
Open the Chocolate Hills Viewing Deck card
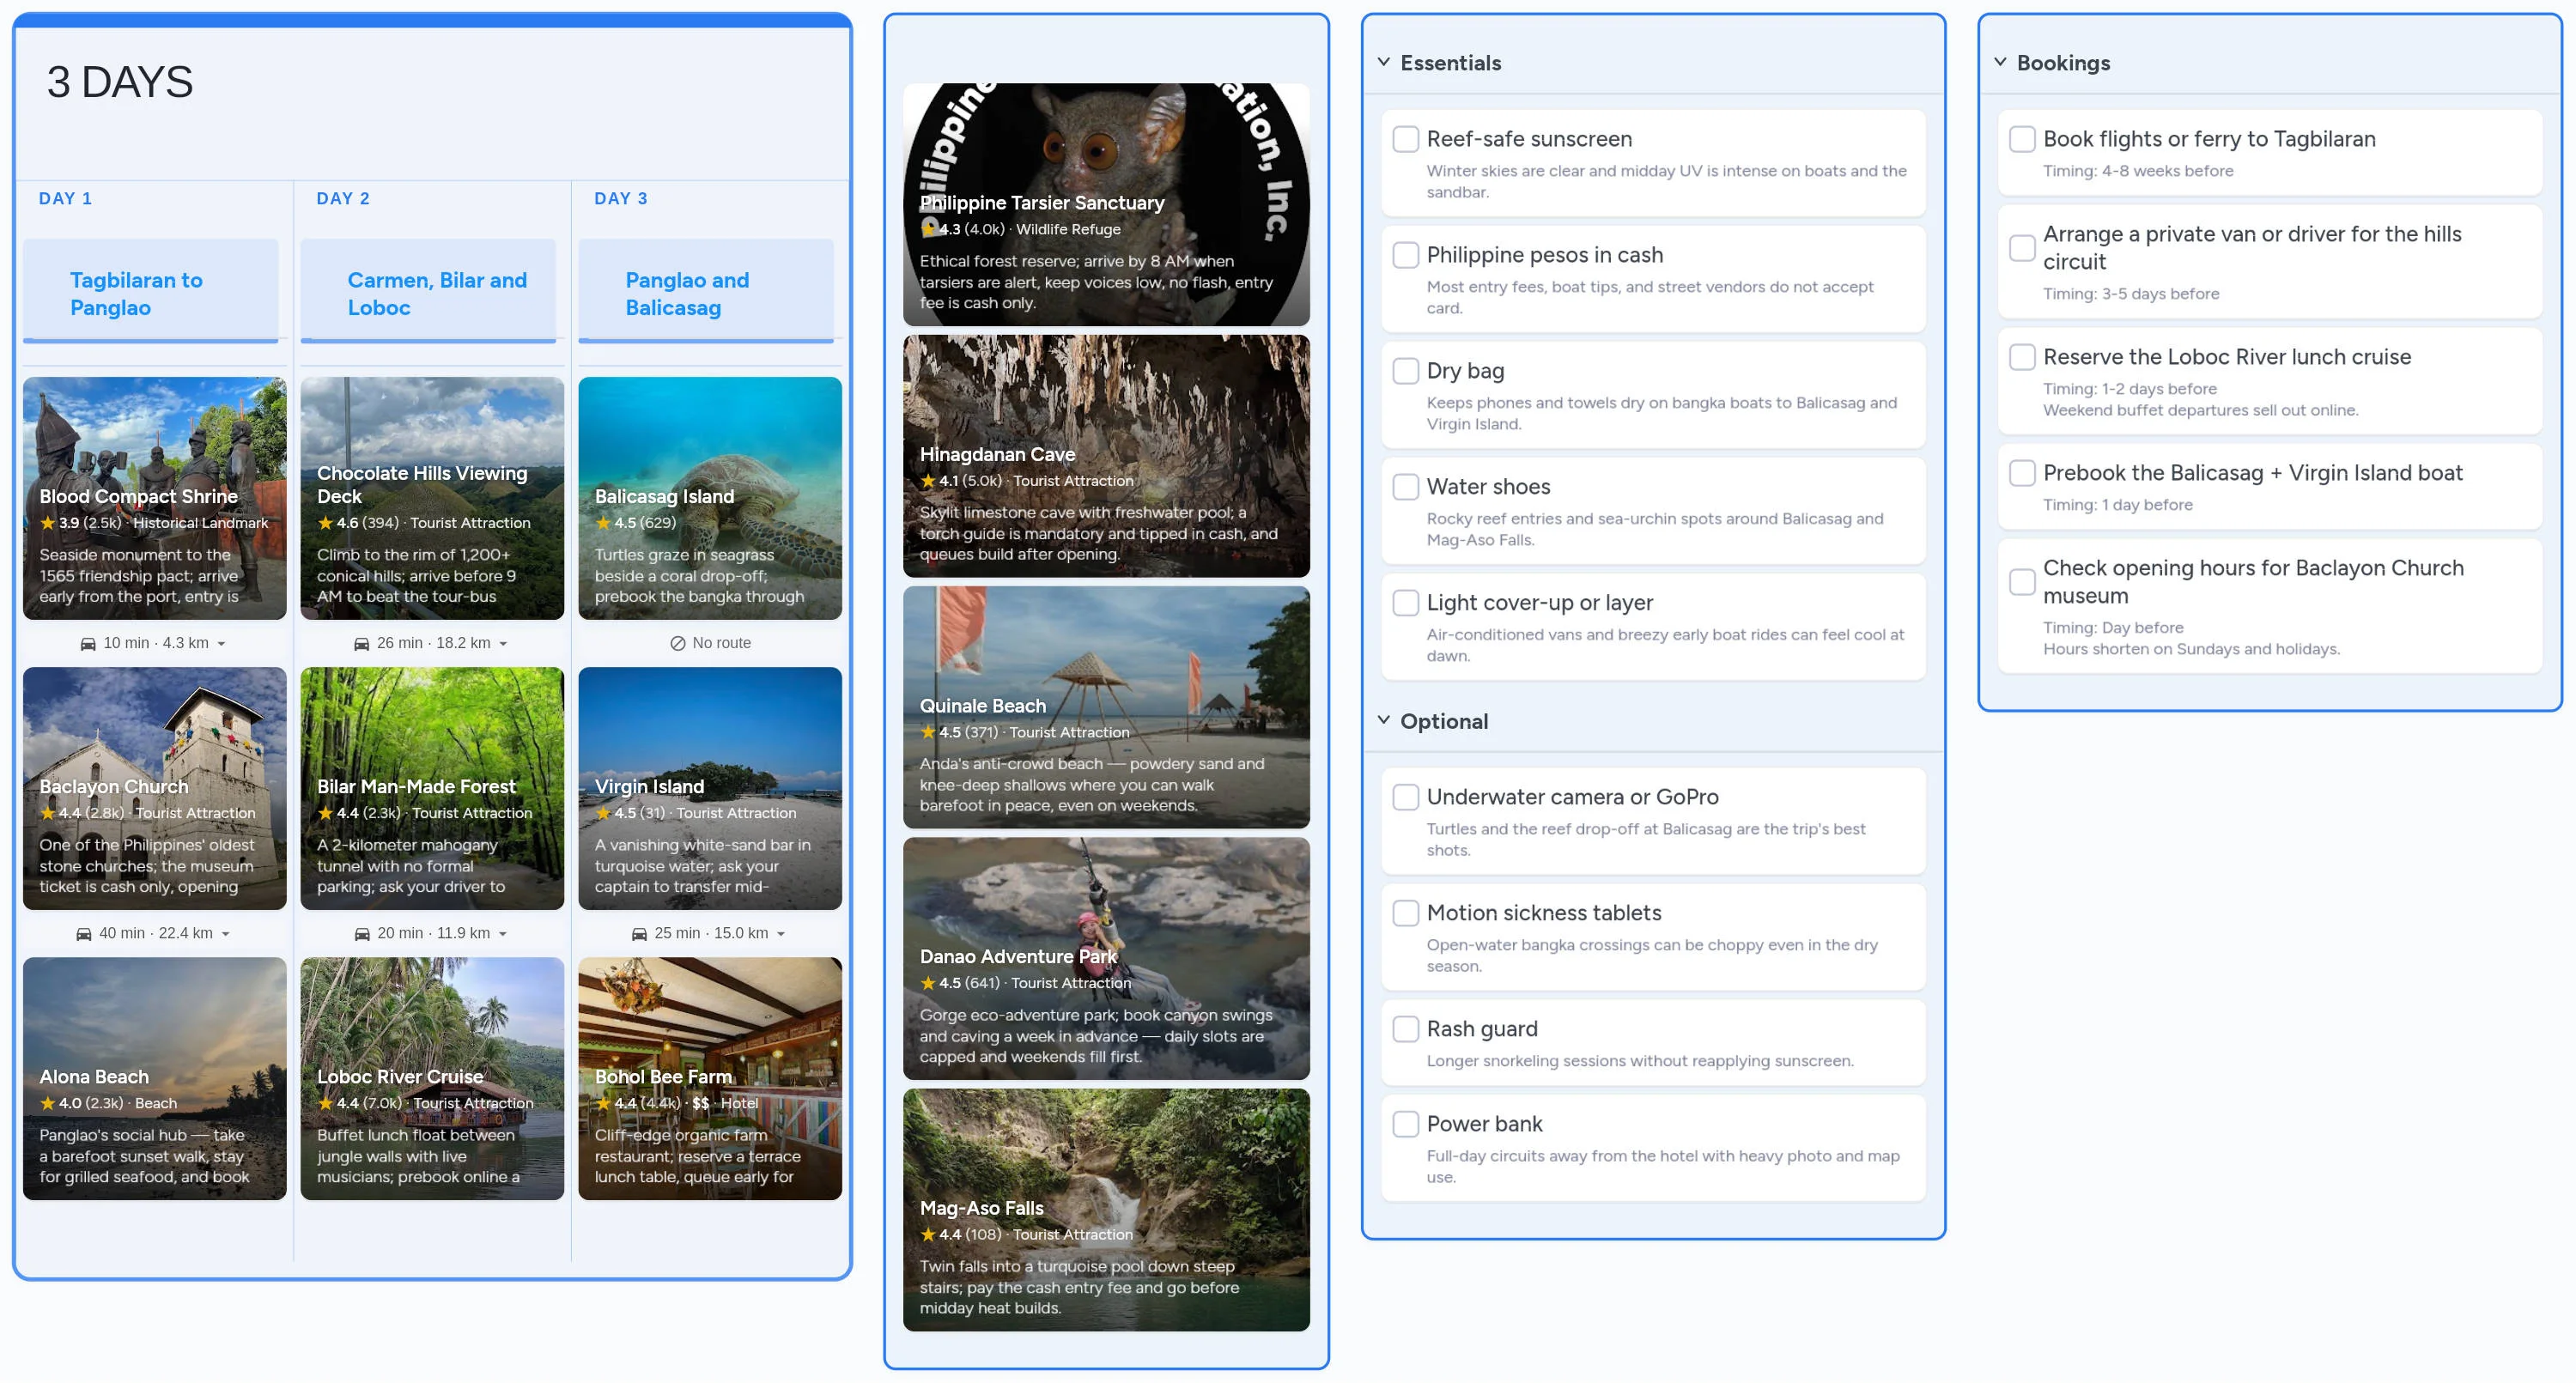pyautogui.click(x=432, y=498)
